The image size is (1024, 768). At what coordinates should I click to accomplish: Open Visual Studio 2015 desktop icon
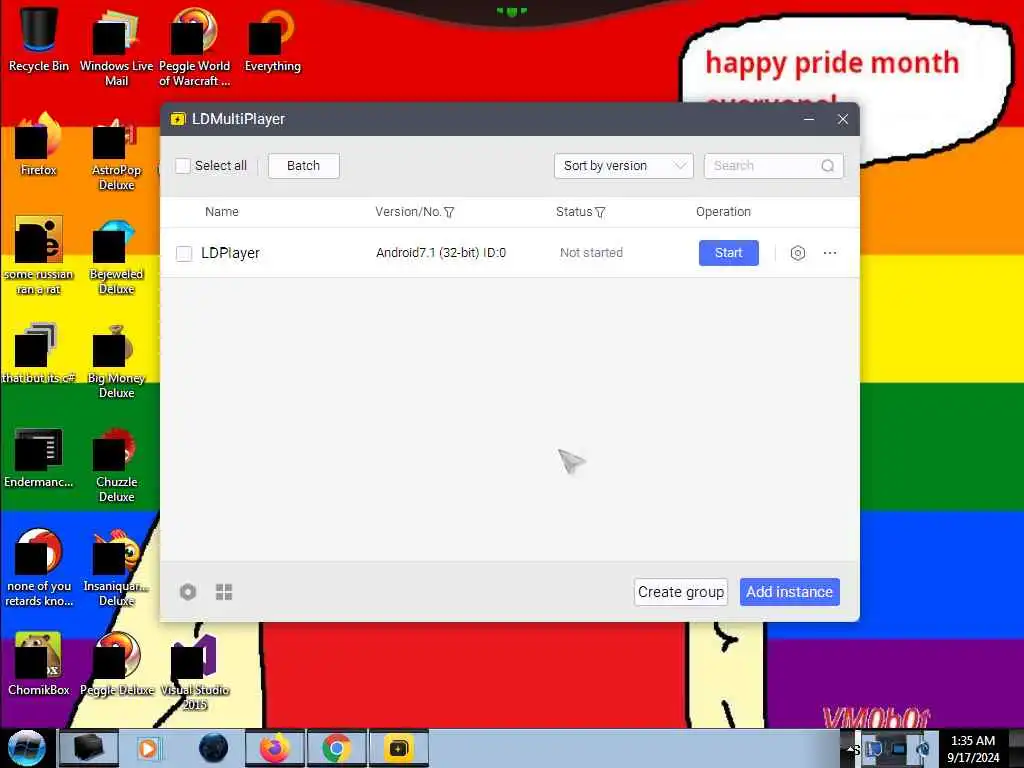point(195,673)
